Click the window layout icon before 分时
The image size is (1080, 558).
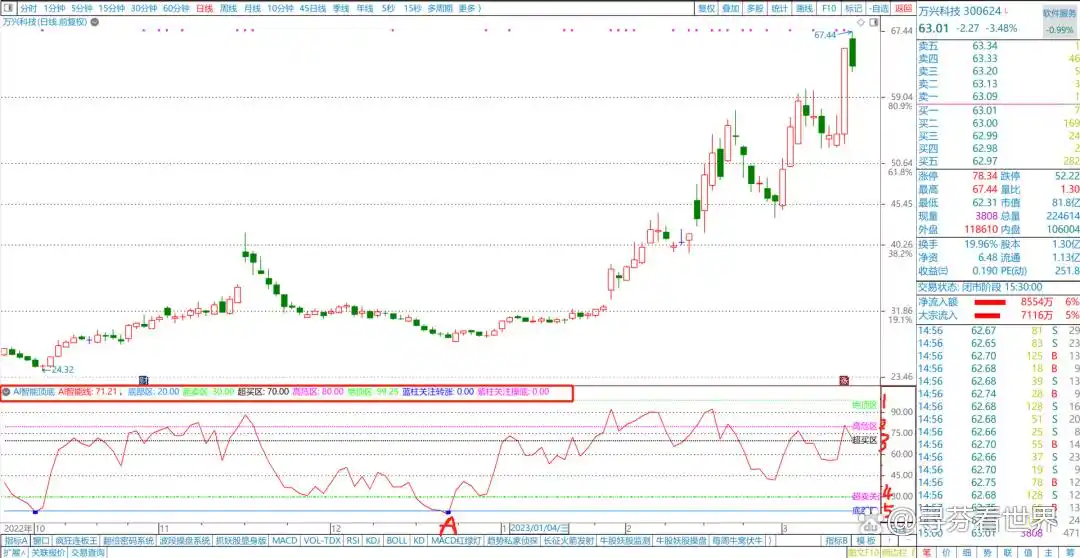pos(9,8)
